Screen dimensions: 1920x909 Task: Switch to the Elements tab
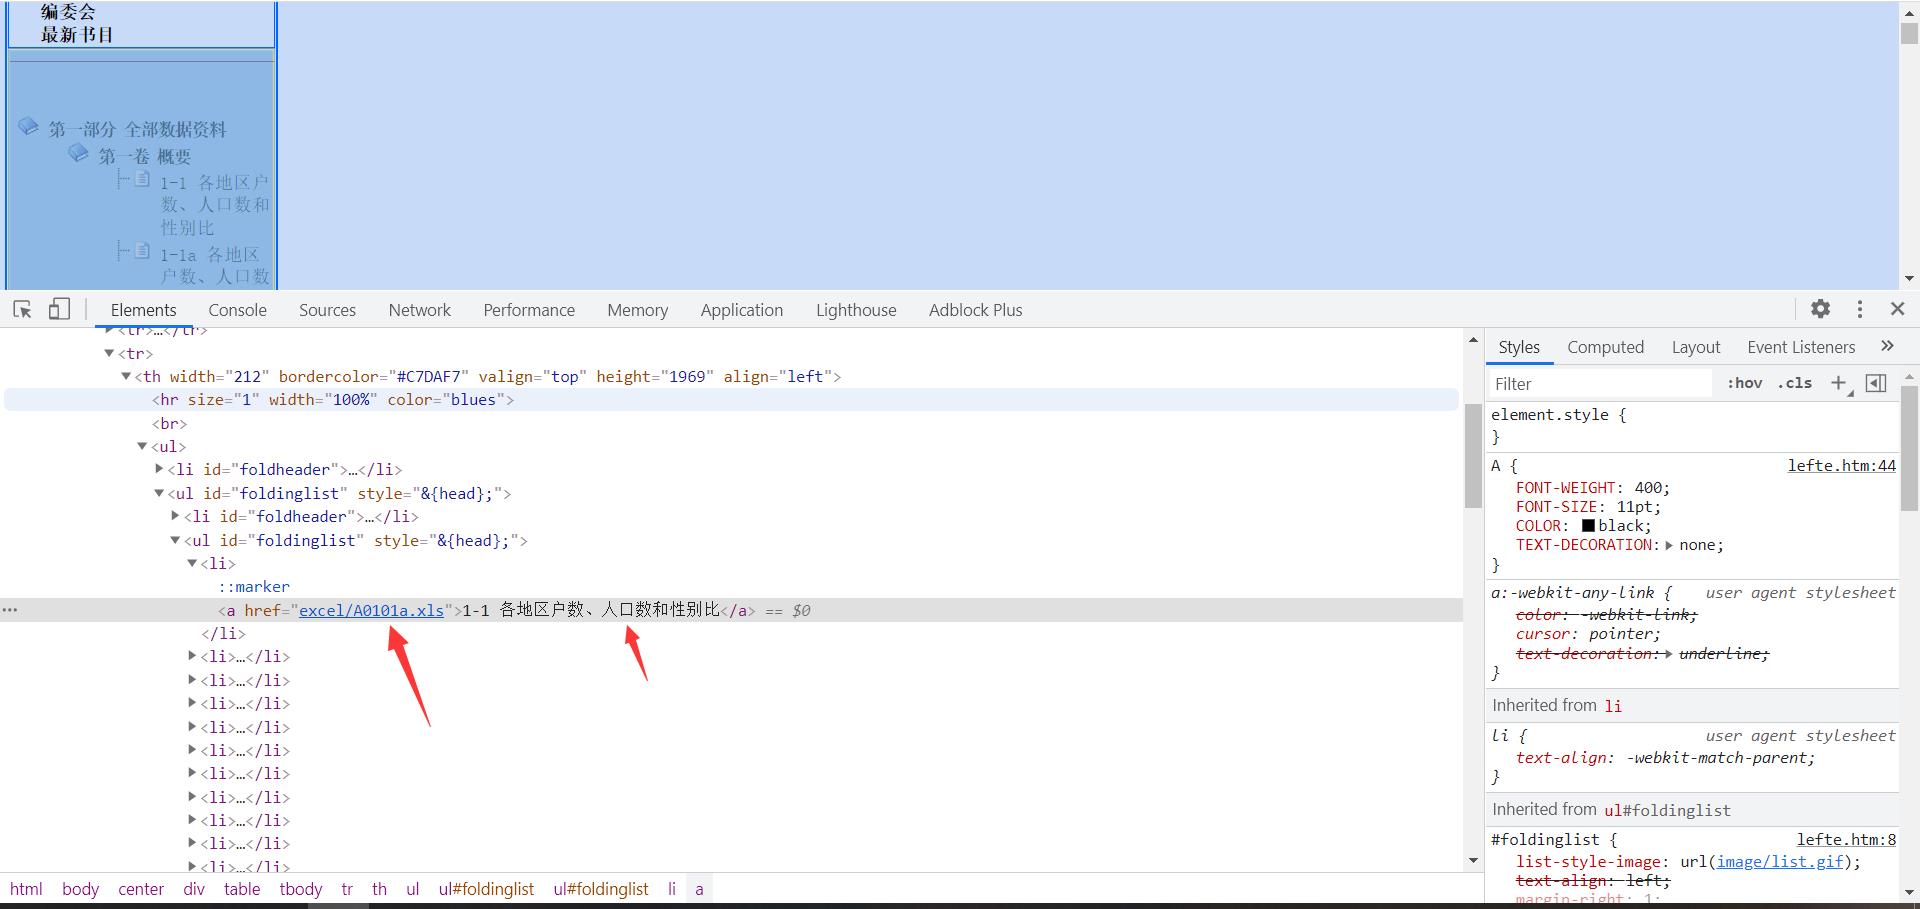coord(143,310)
